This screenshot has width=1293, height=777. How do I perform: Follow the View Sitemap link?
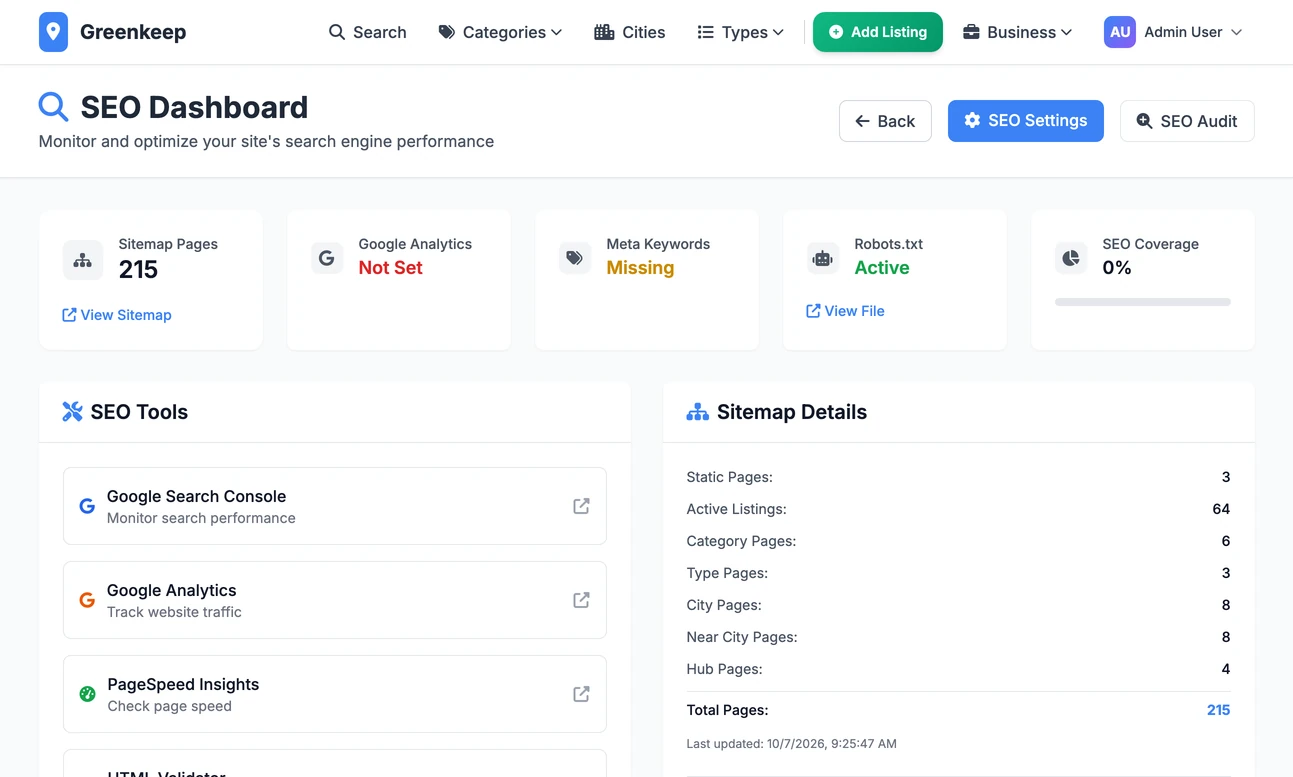117,315
